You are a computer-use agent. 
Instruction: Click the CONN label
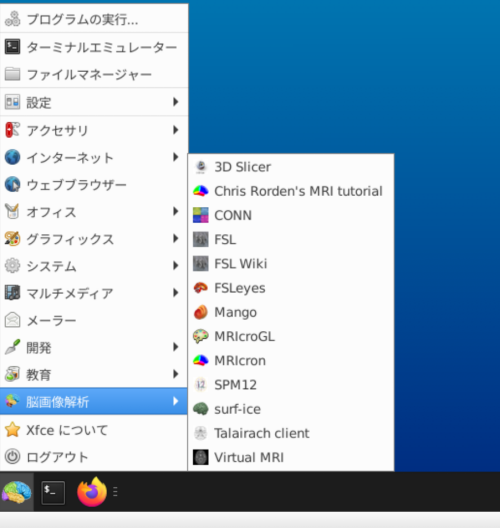[x=233, y=215]
